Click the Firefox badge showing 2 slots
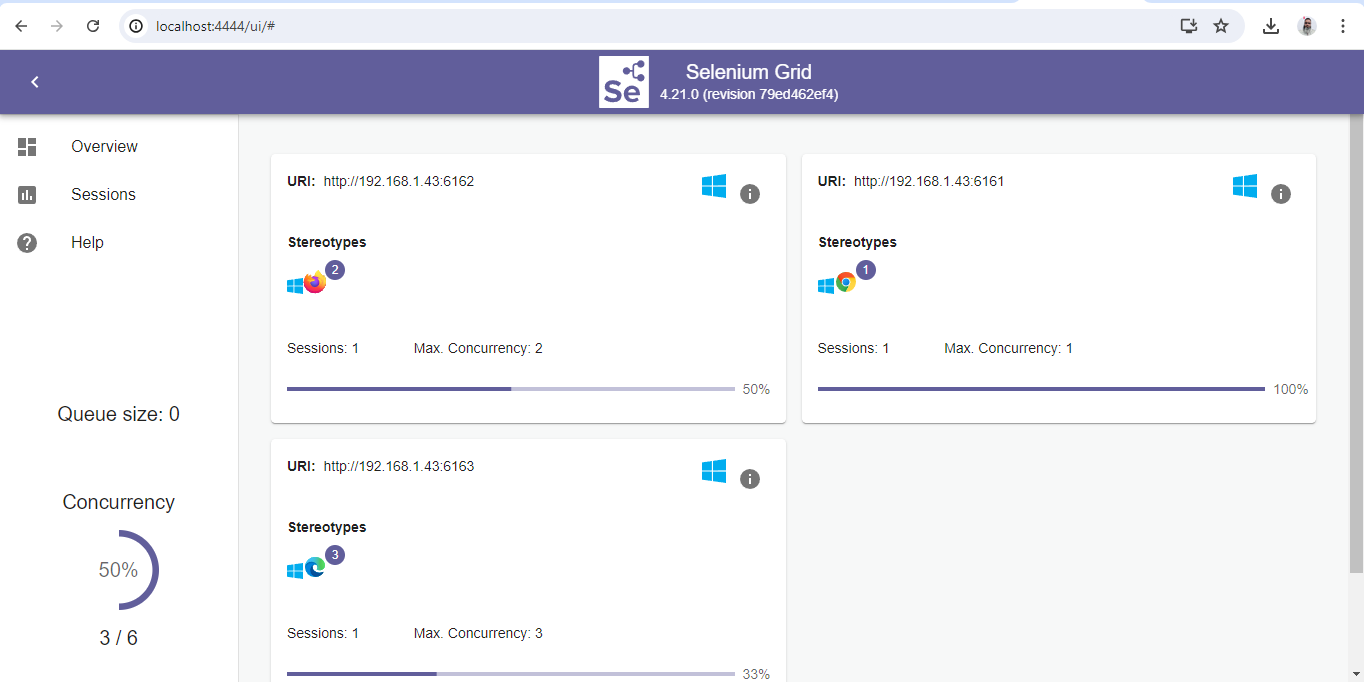Image resolution: width=1364 pixels, height=682 pixels. (334, 269)
